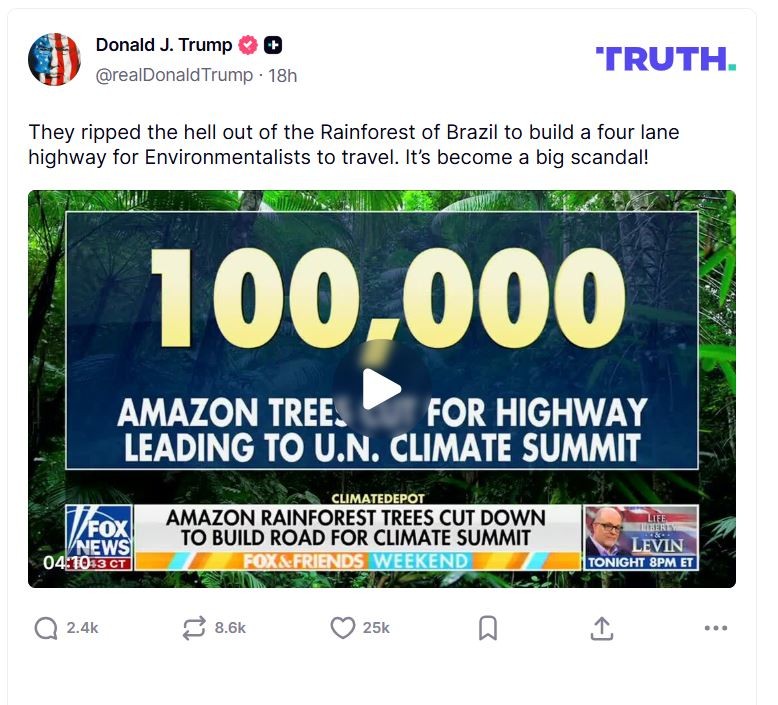The image size is (778, 705).
Task: Click the share upload icon
Action: 601,628
